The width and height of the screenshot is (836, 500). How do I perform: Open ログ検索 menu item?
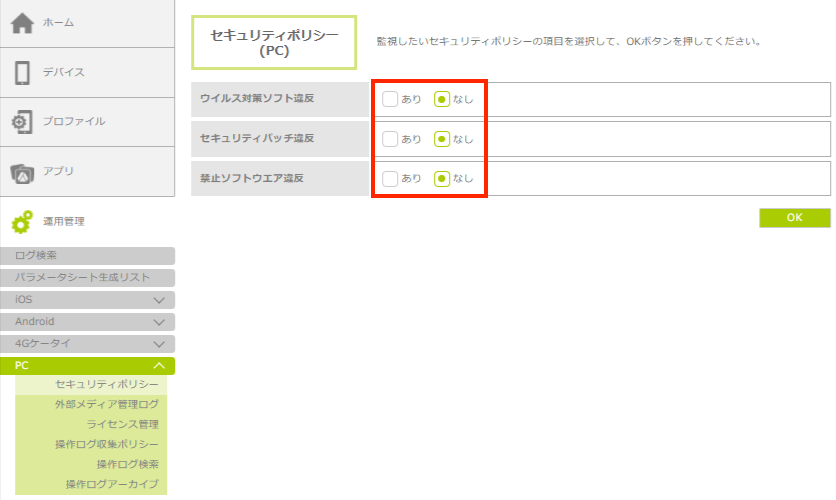(87, 256)
